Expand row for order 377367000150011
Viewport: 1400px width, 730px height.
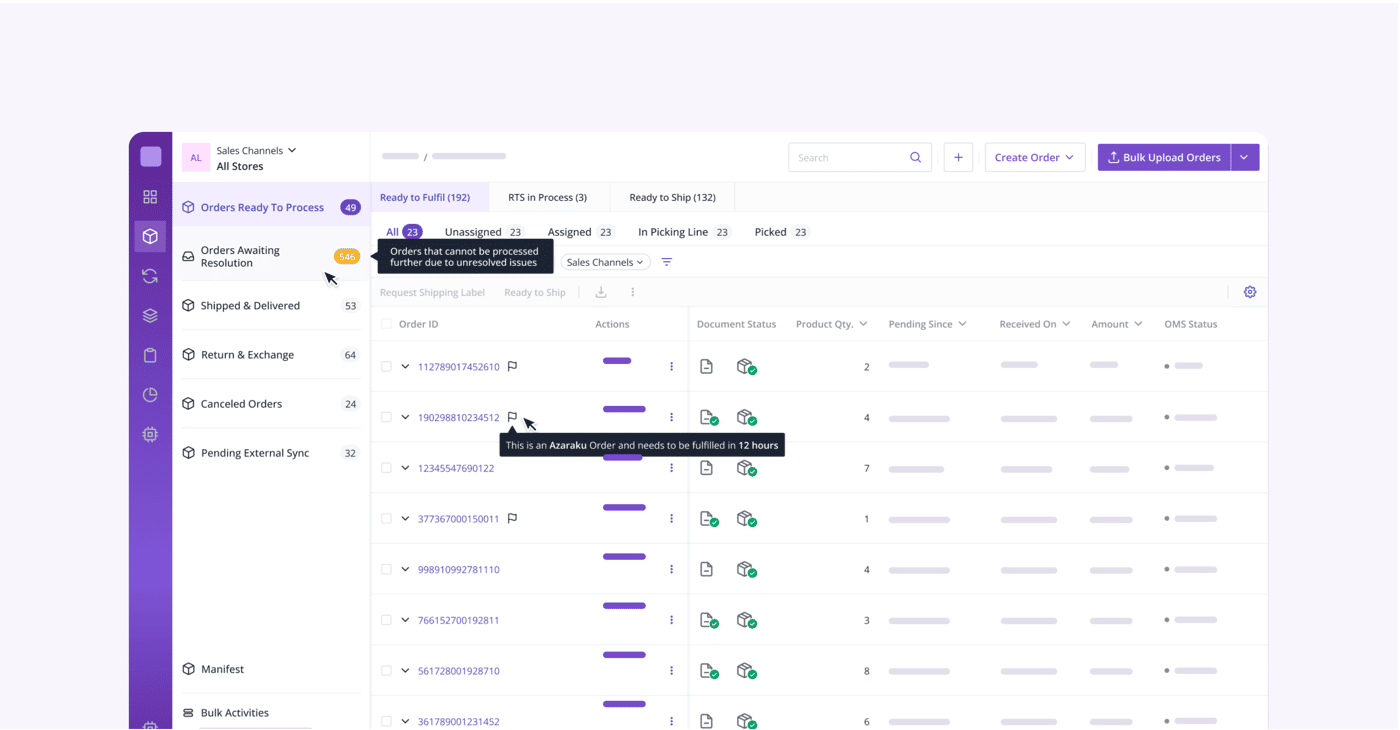(405, 518)
